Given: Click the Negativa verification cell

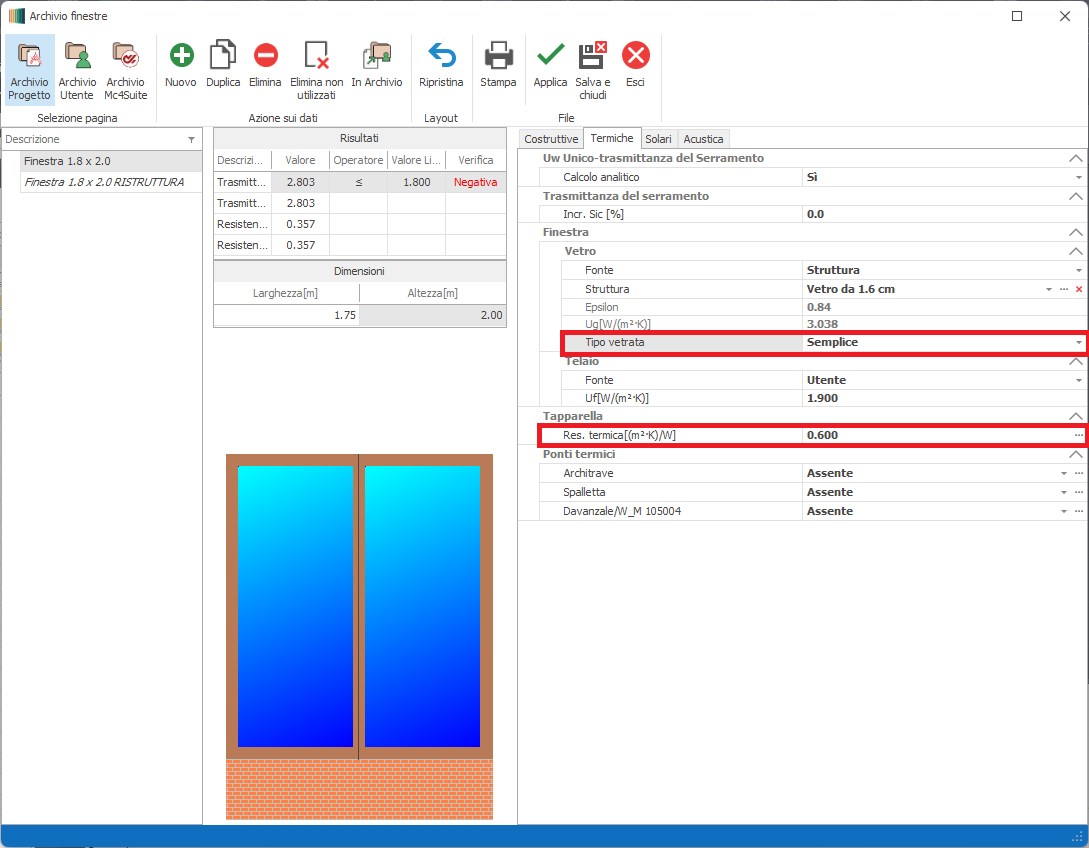Looking at the screenshot, I should (x=476, y=182).
